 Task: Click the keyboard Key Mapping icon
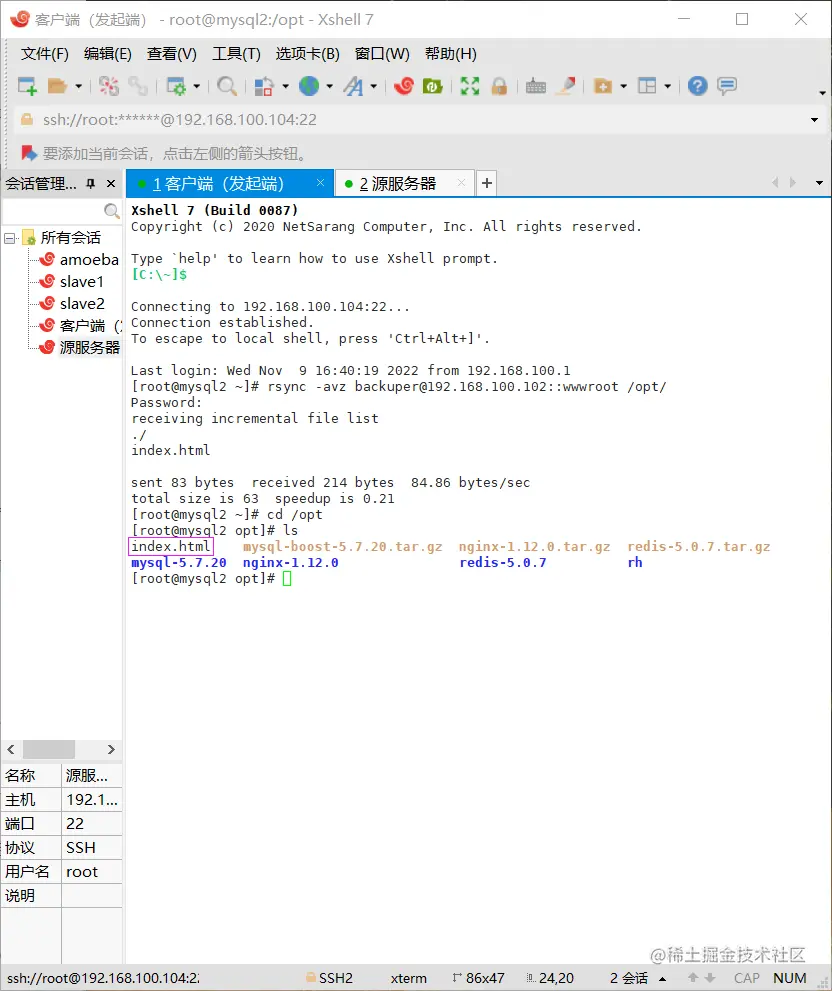click(535, 86)
